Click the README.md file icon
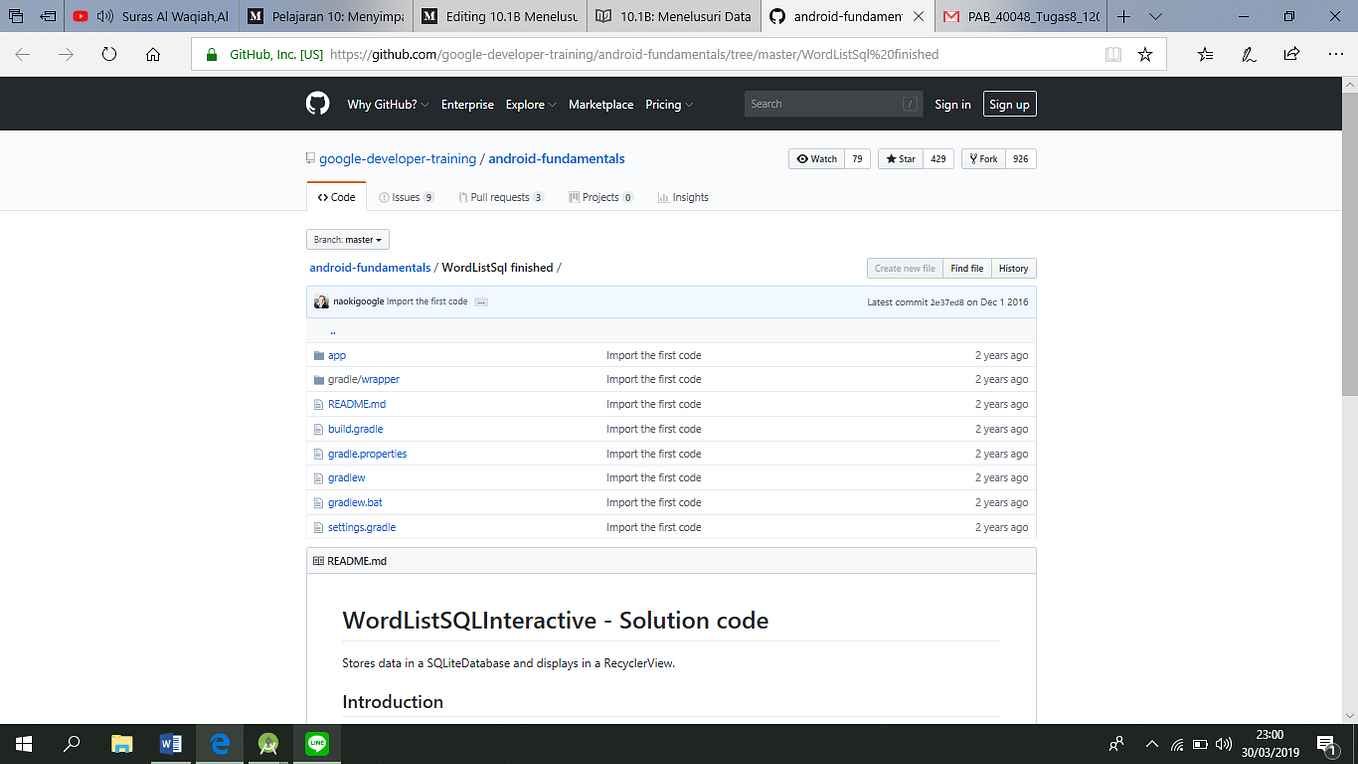1358x764 pixels. 320,403
